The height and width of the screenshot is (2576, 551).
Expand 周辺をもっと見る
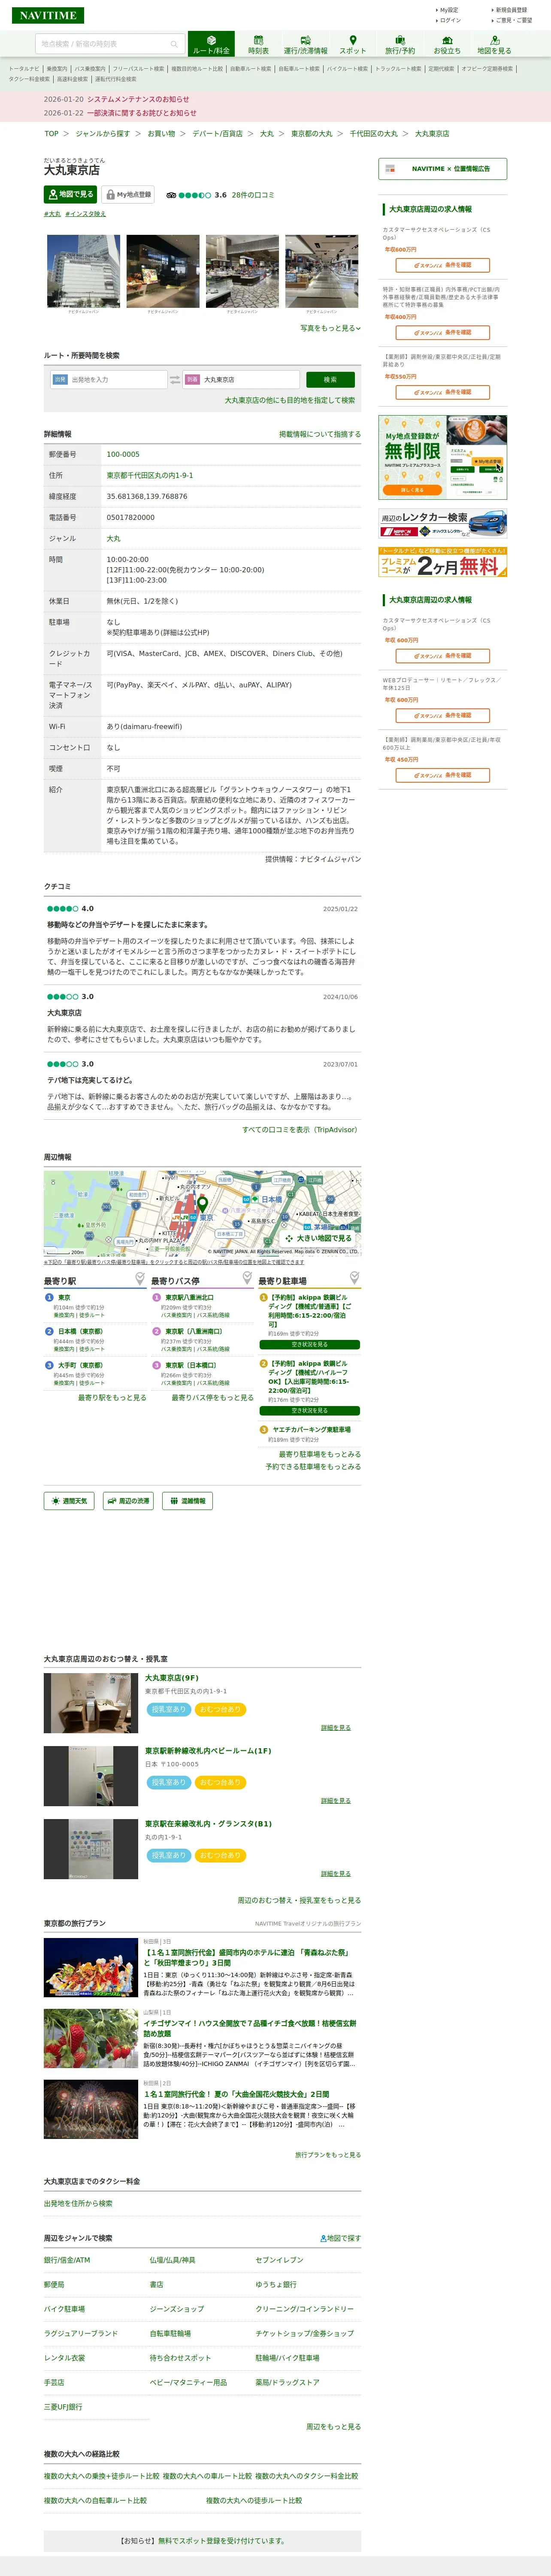tap(333, 2427)
